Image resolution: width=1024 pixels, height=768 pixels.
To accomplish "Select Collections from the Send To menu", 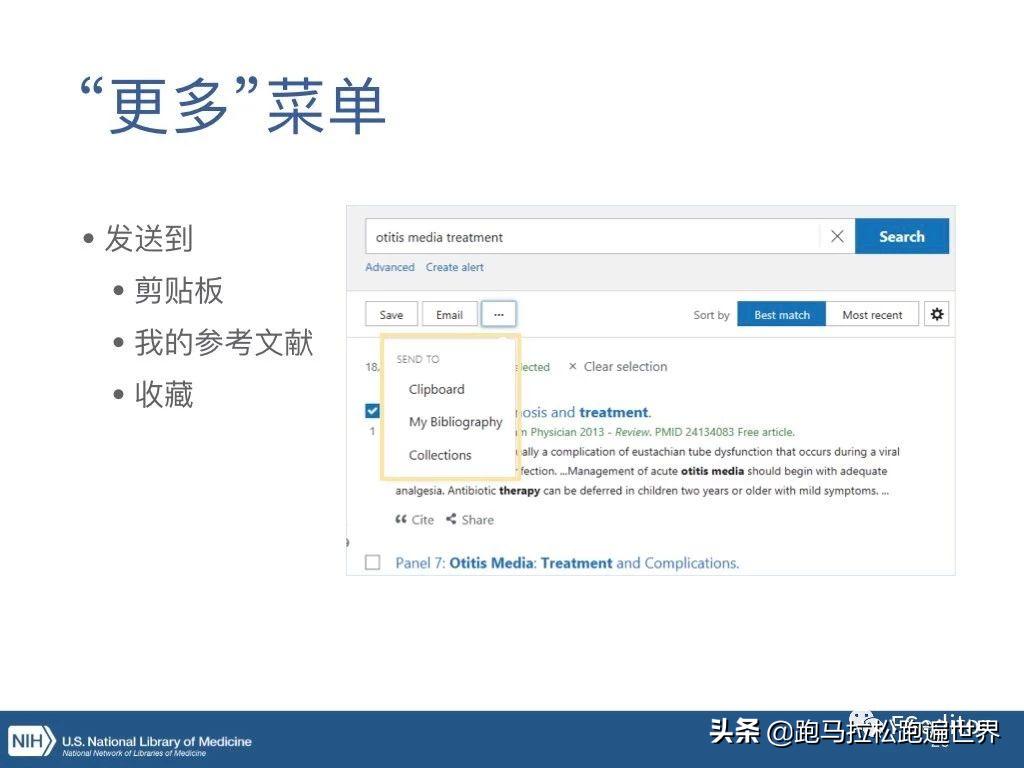I will (440, 455).
